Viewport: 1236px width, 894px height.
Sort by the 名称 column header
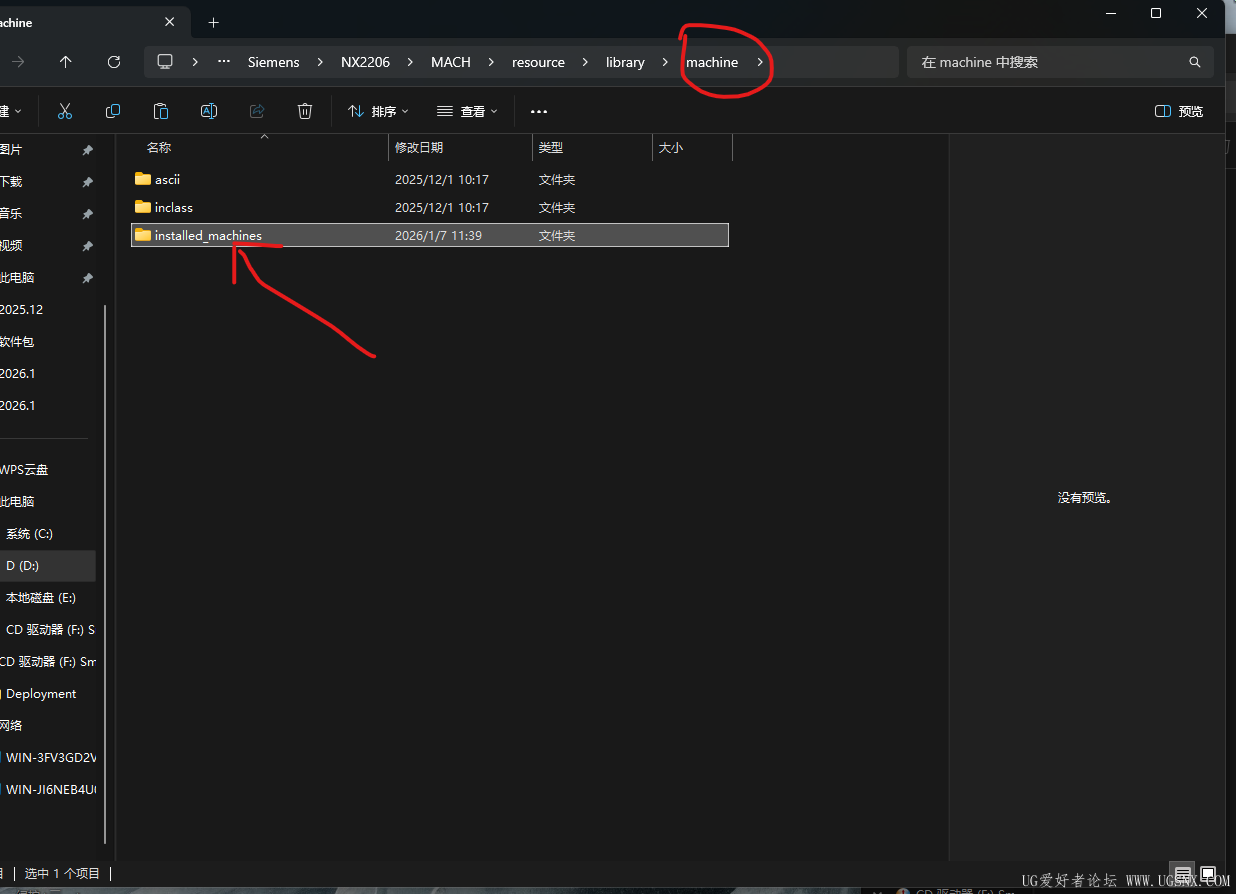pos(159,147)
